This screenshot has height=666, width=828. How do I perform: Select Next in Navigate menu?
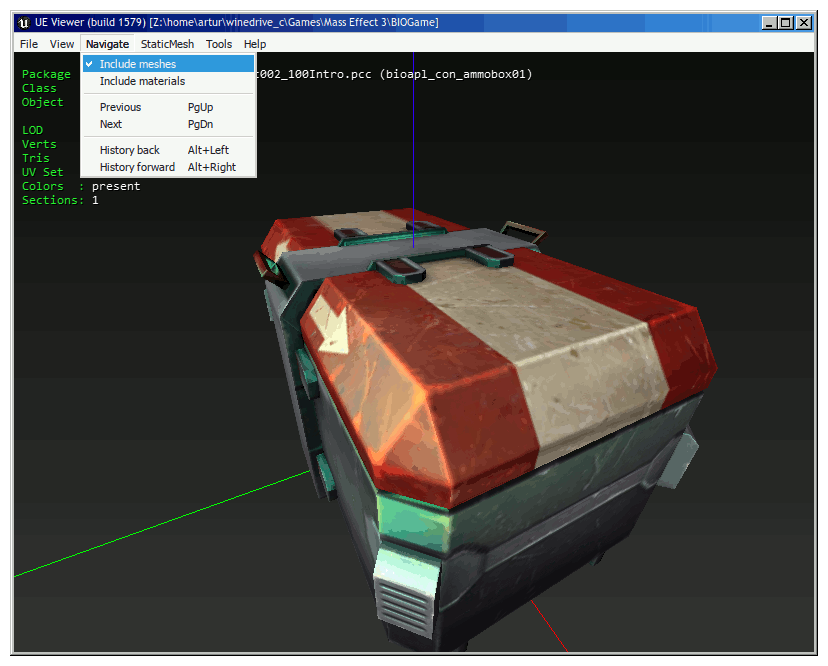click(168, 124)
